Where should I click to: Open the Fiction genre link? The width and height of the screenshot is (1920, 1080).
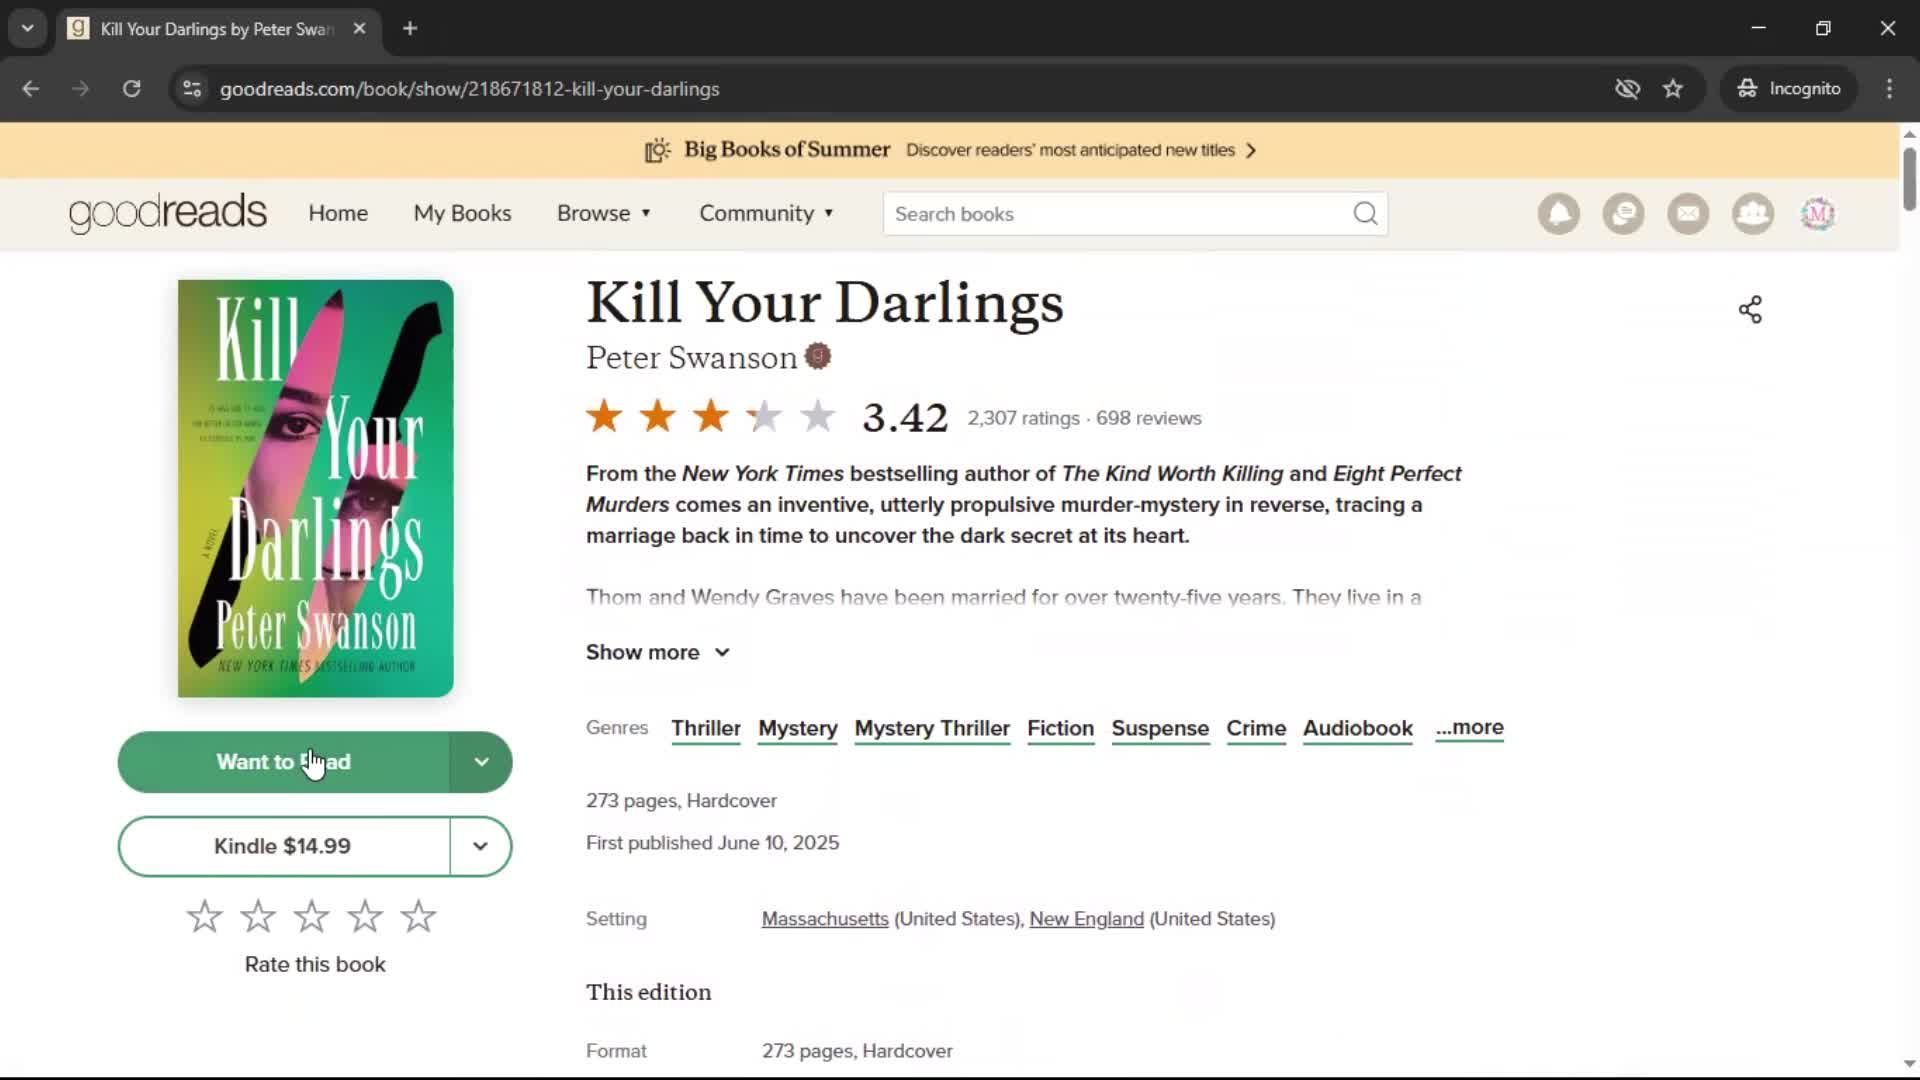1061,728
